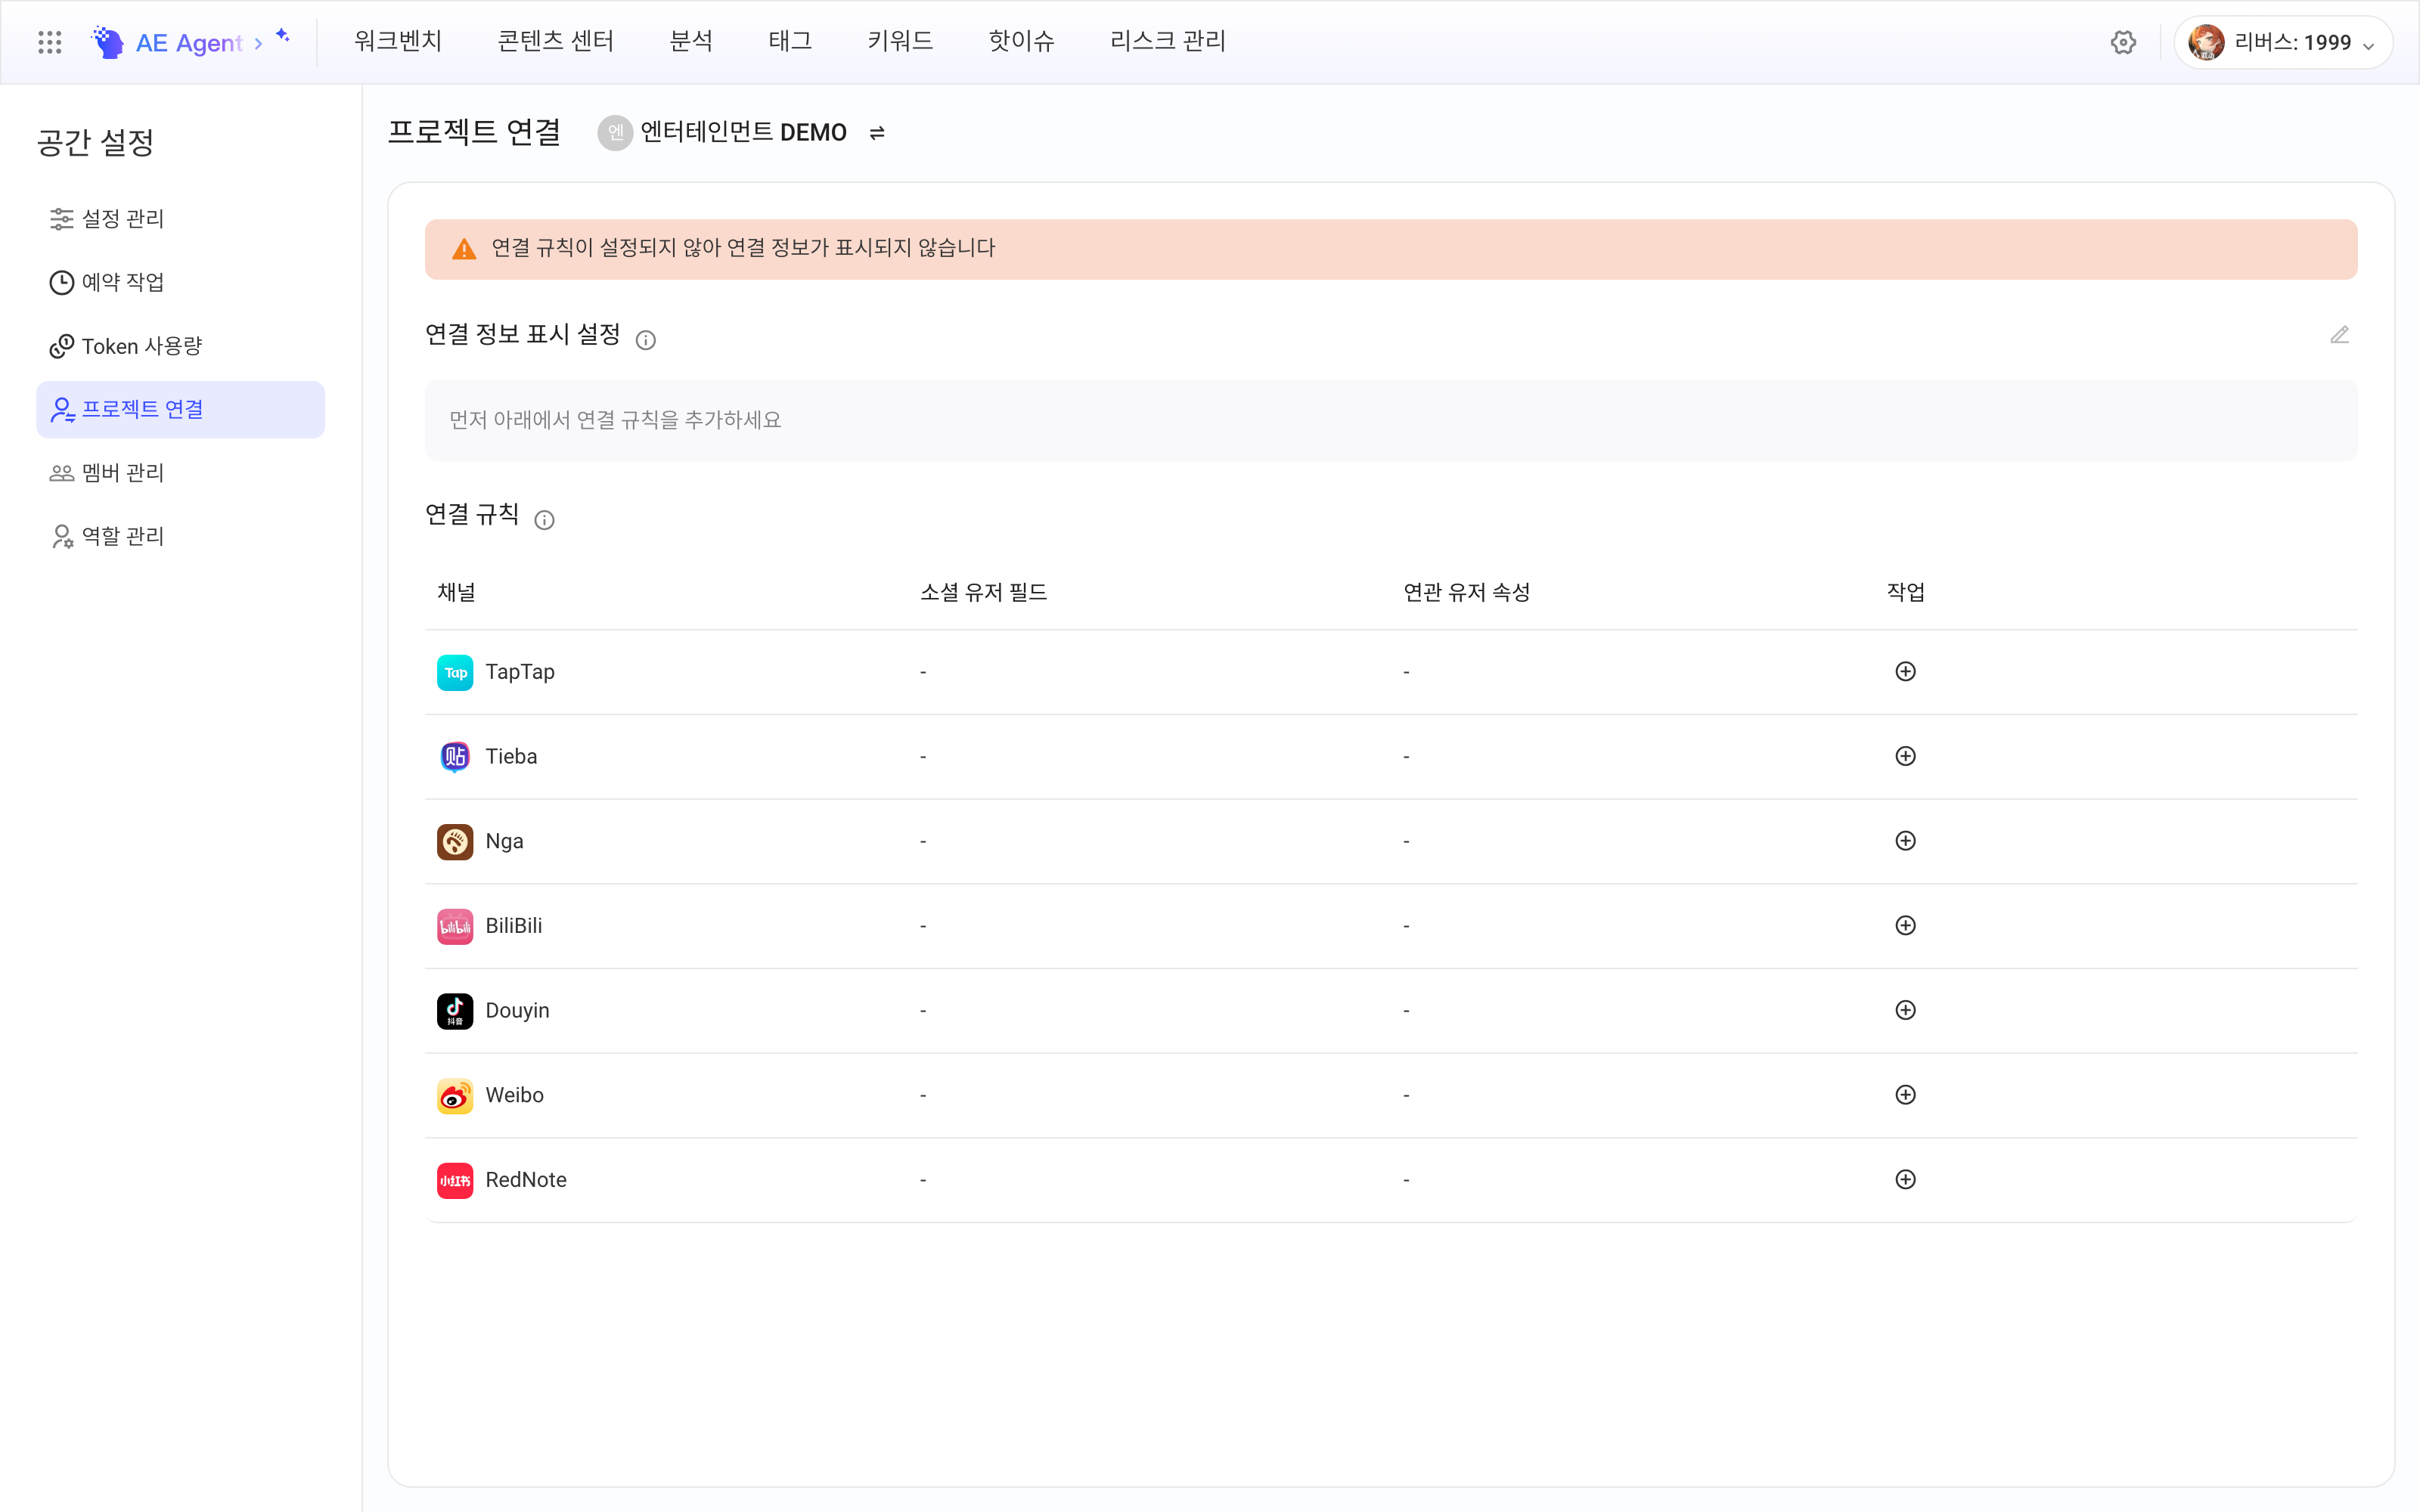Open the 키워드 menu
2420x1512 pixels.
point(900,41)
